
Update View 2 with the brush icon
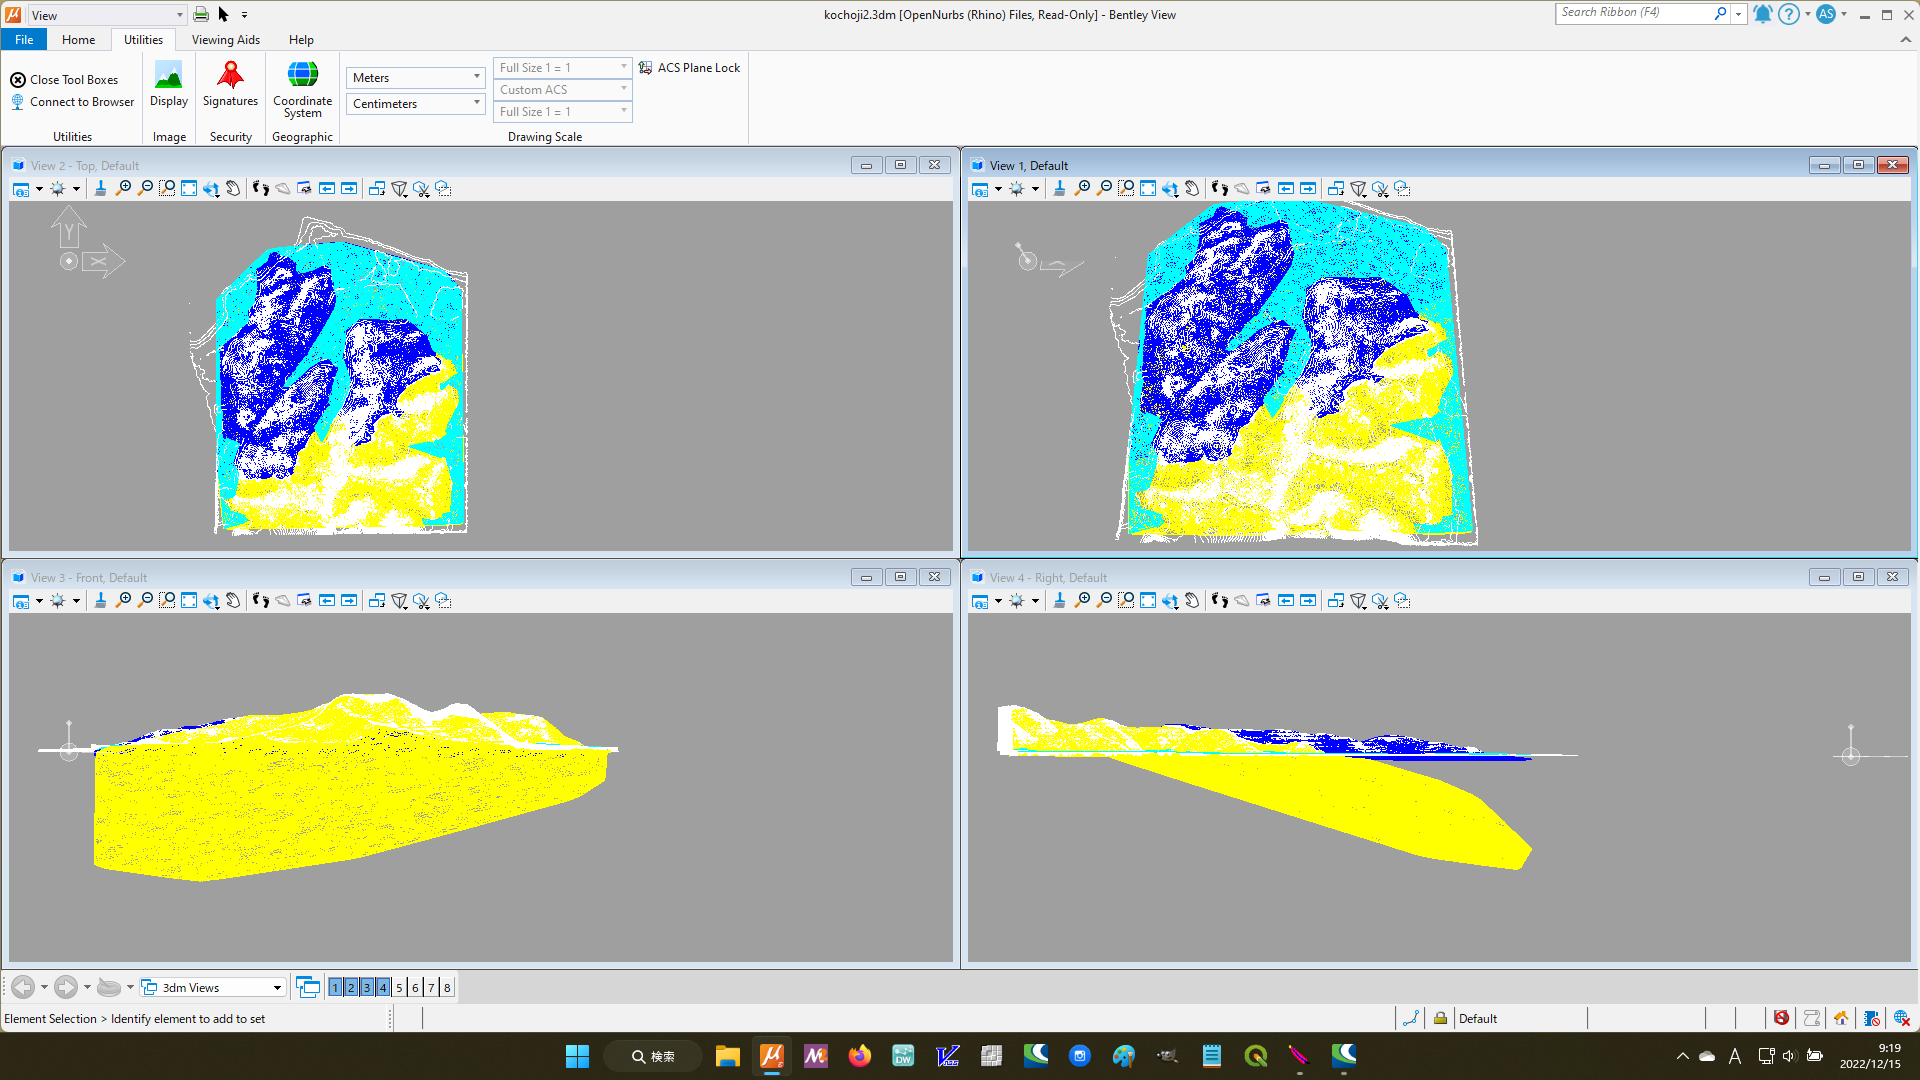point(100,189)
